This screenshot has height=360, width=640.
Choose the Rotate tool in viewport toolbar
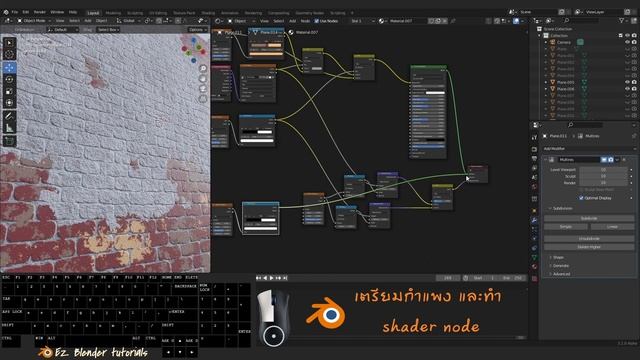click(9, 80)
